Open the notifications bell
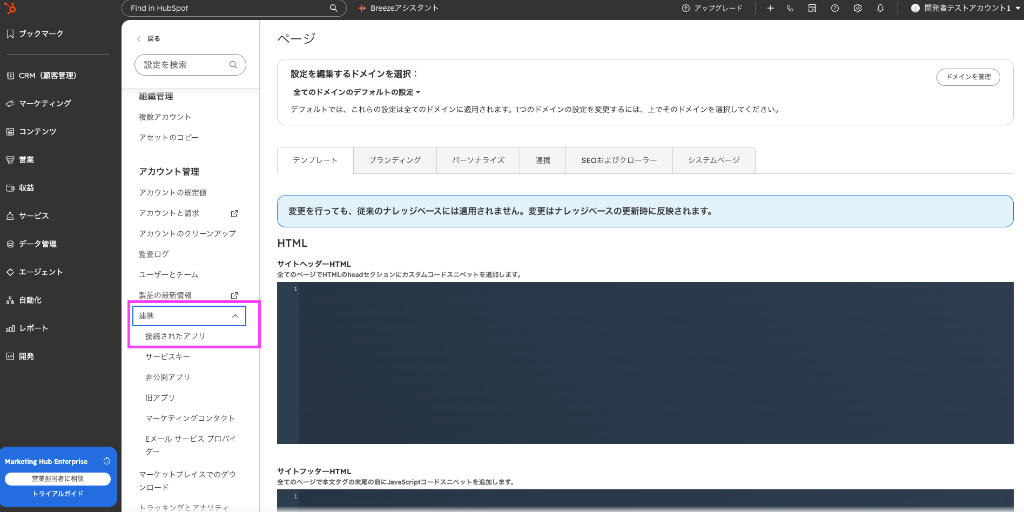Screen dimensions: 1024x512 [x=880, y=8]
